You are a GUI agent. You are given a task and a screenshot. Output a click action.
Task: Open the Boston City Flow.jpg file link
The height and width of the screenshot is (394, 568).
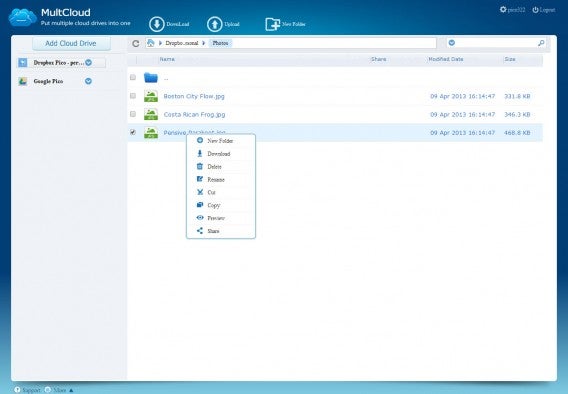tap(194, 96)
